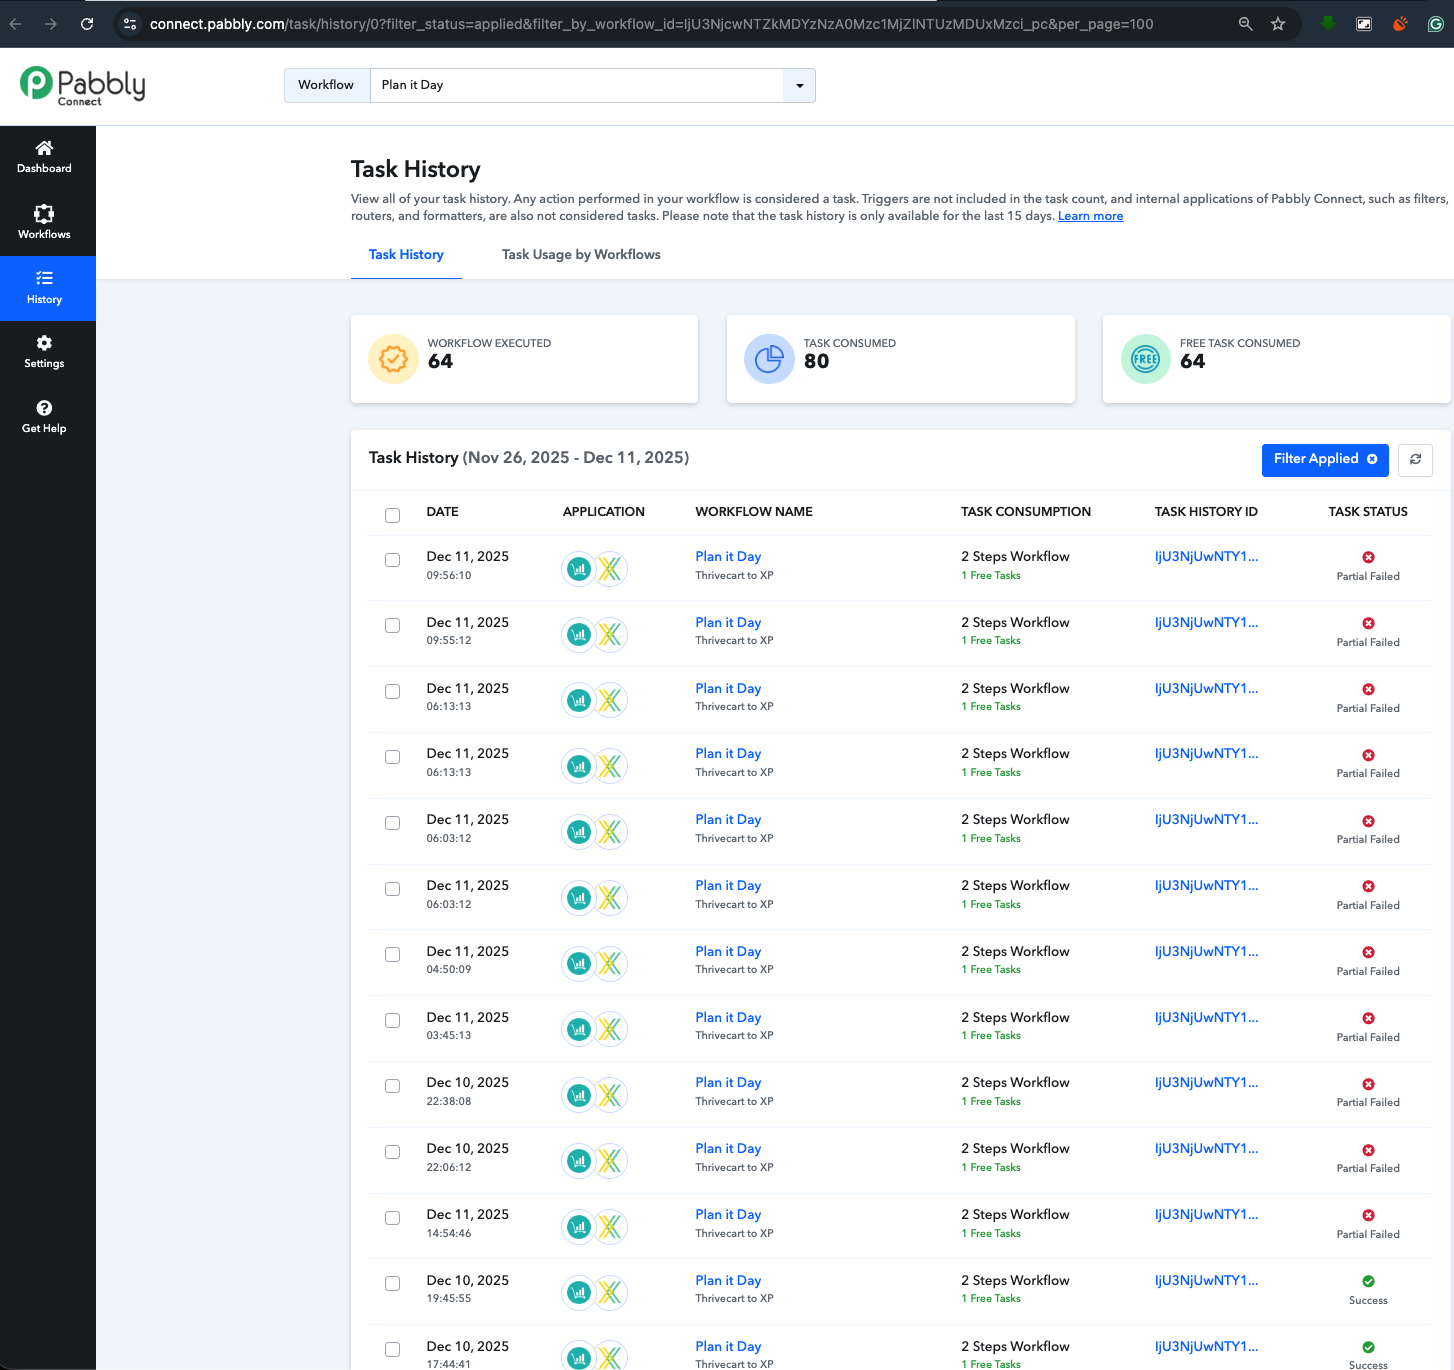Open Plan it Day workflow at 04:50:09
1454x1370 pixels.
click(728, 951)
